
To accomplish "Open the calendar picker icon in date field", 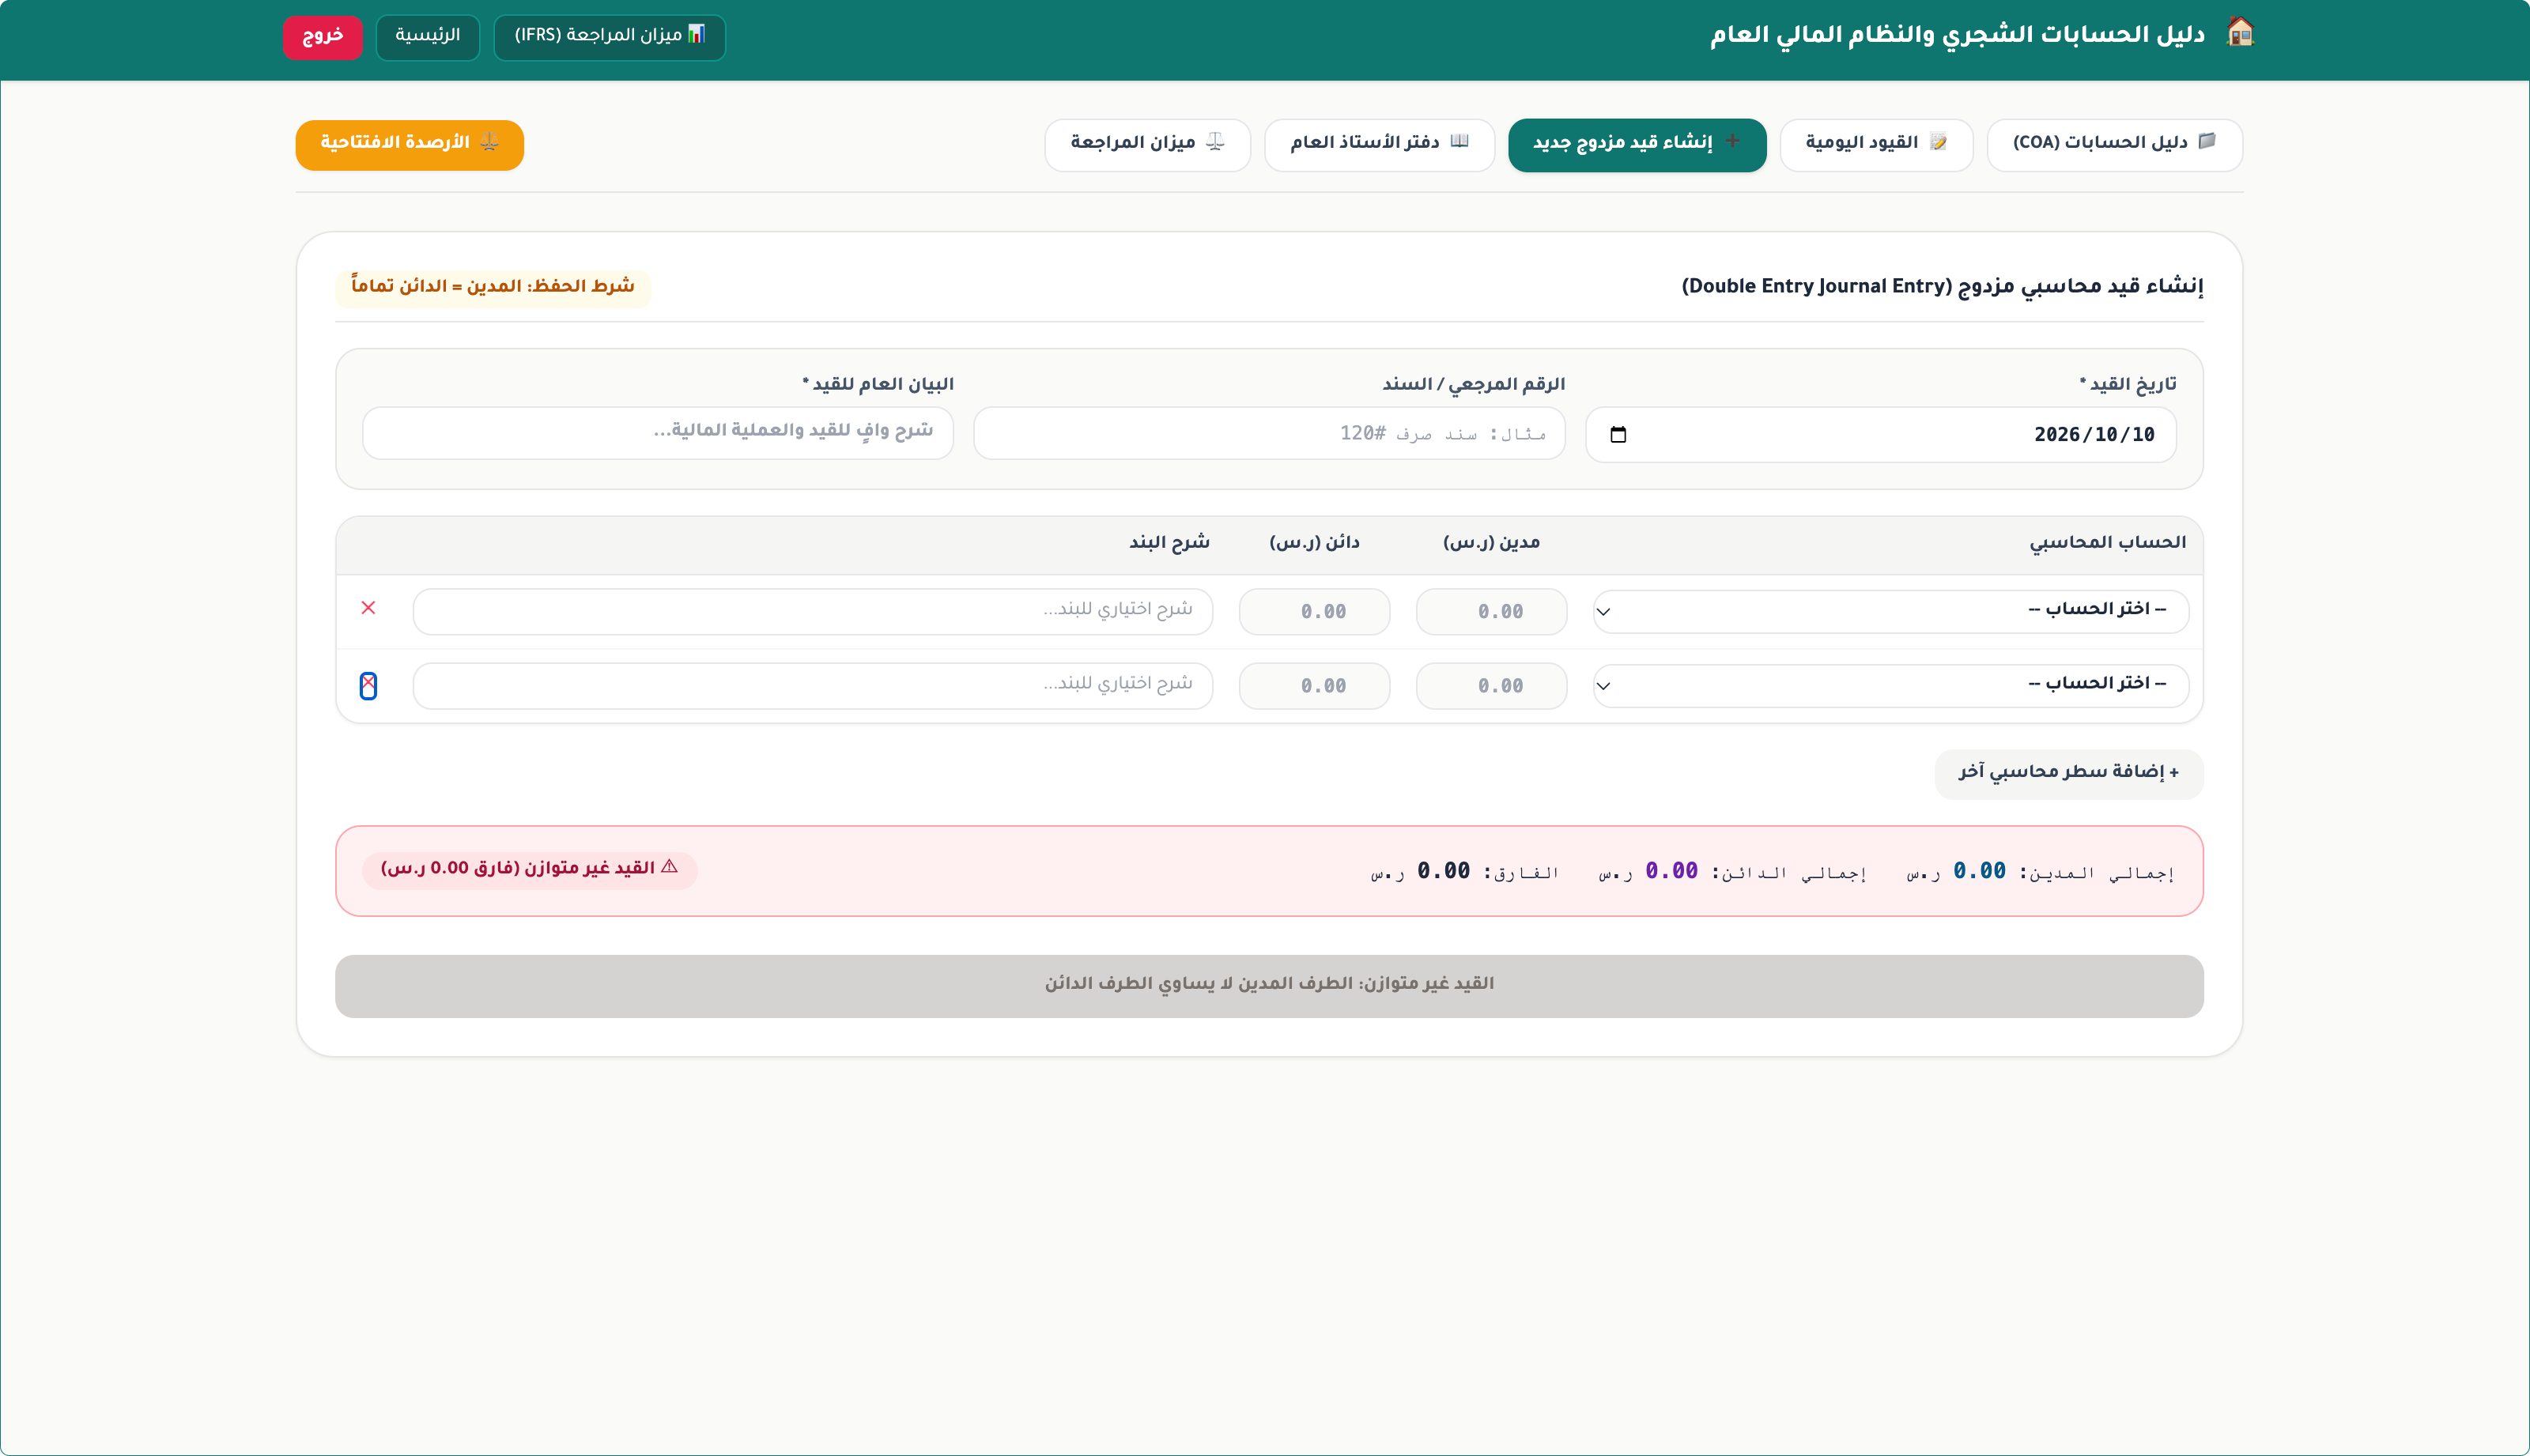I will 1618,434.
